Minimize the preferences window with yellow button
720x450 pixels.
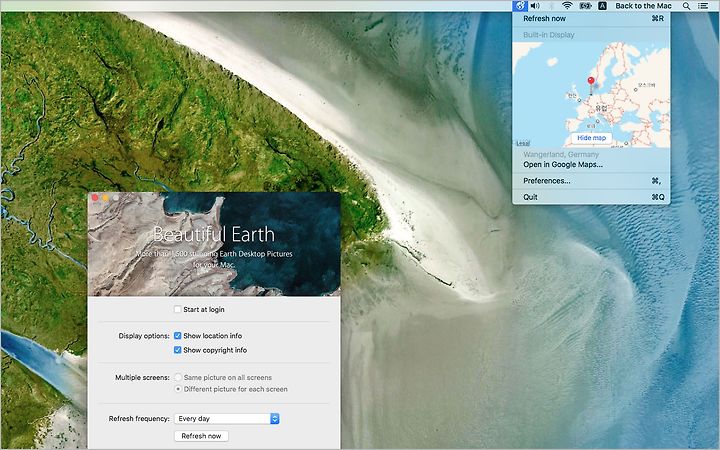(106, 198)
